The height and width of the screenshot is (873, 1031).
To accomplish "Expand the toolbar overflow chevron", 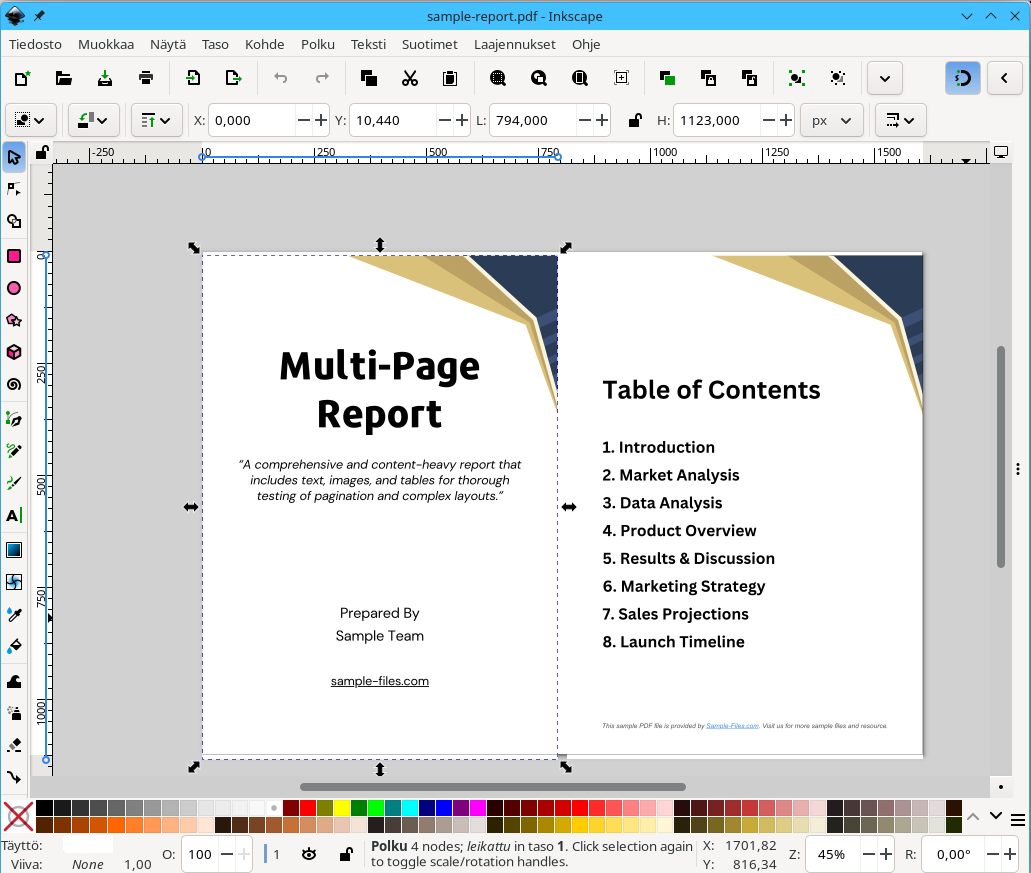I will click(885, 78).
